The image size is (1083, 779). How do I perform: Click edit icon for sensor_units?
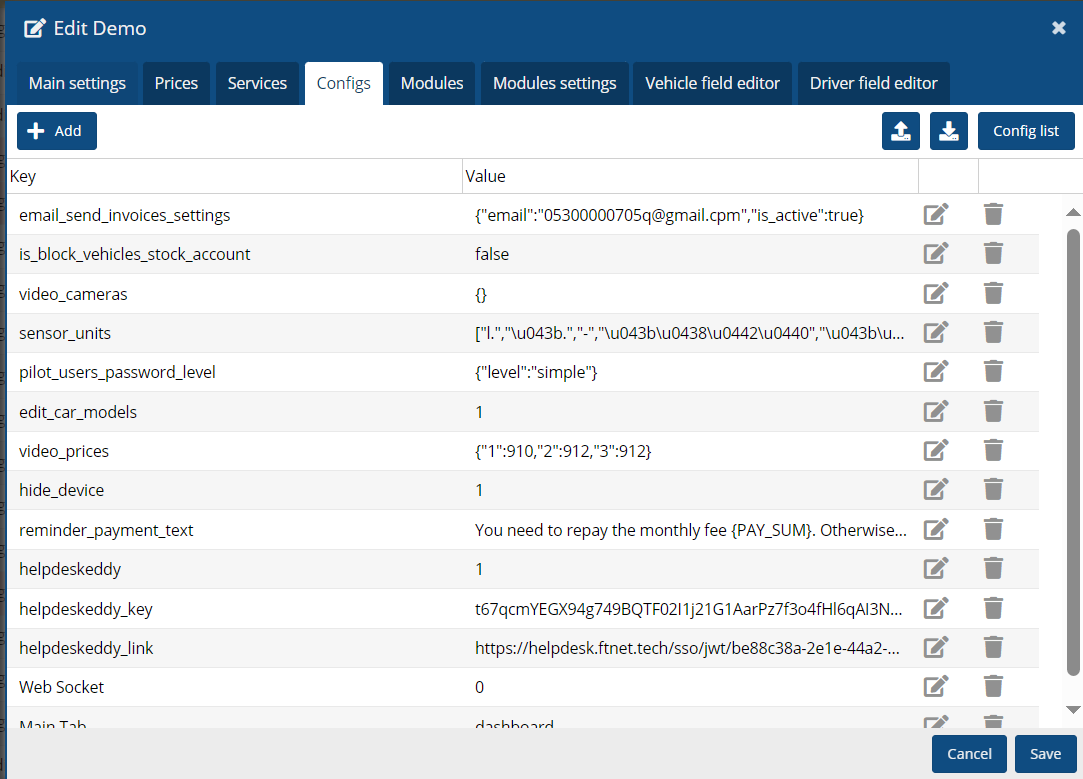point(935,333)
